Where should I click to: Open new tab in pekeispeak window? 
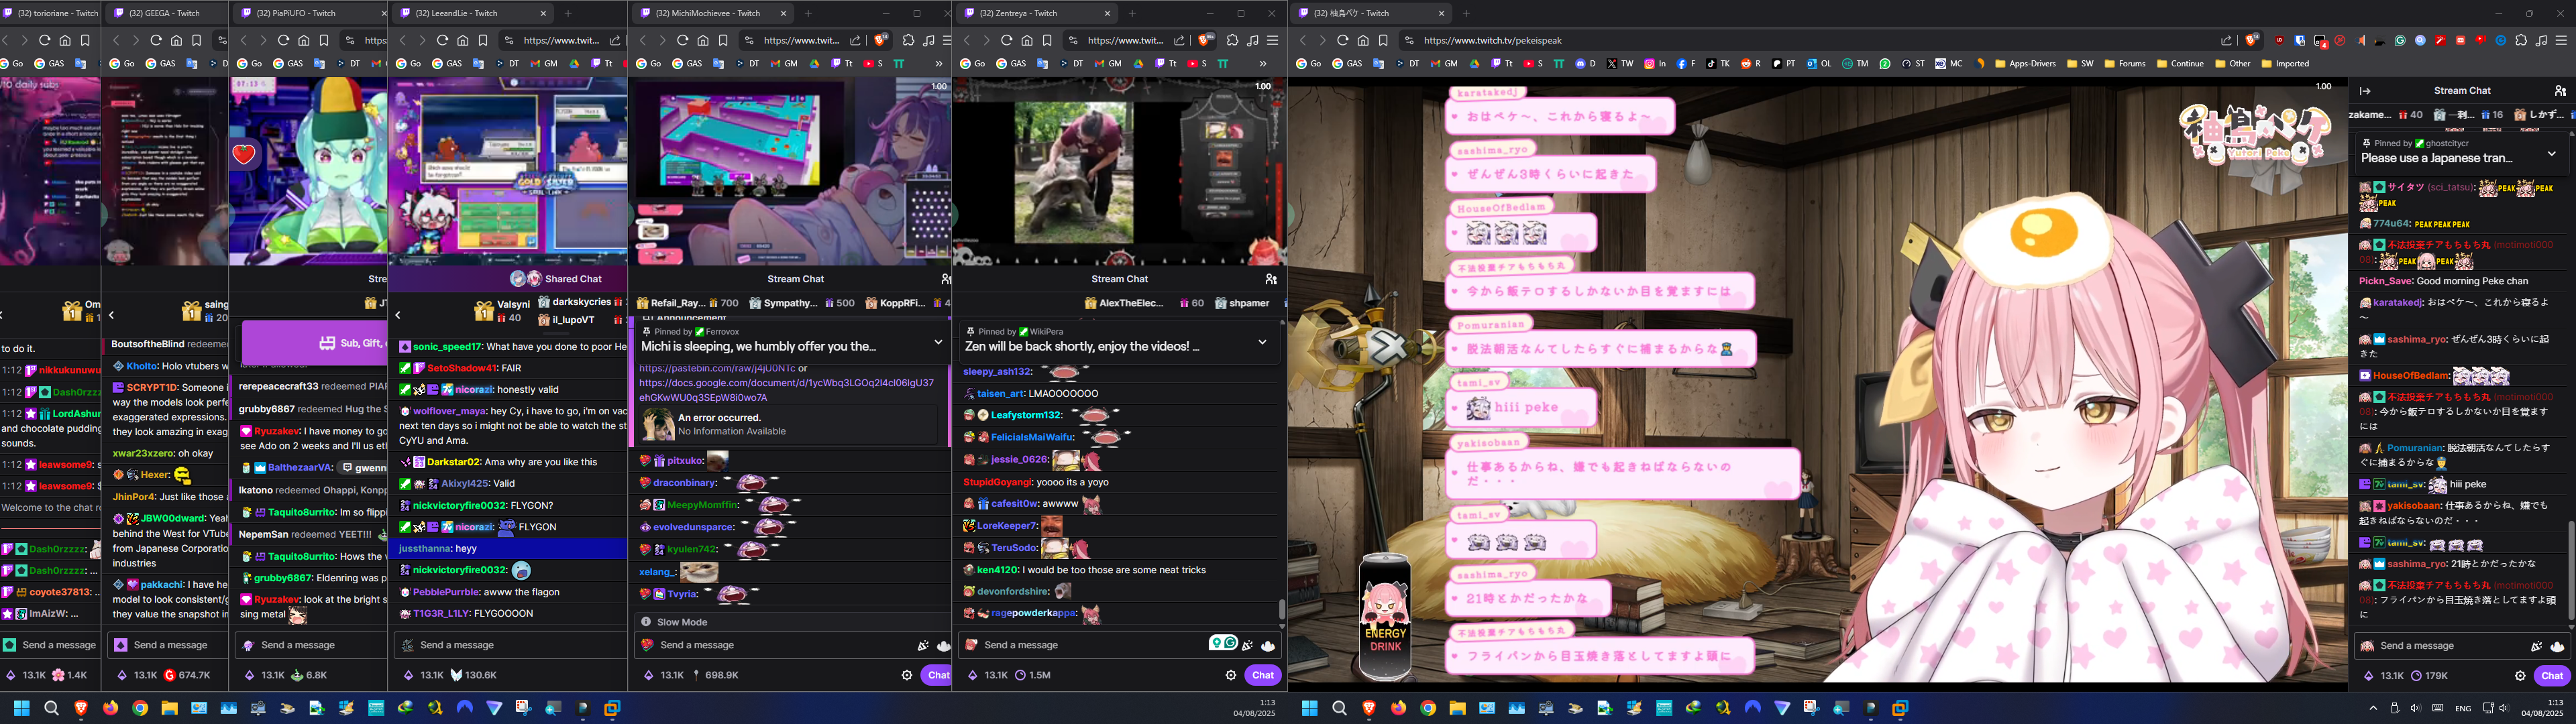pyautogui.click(x=1466, y=13)
